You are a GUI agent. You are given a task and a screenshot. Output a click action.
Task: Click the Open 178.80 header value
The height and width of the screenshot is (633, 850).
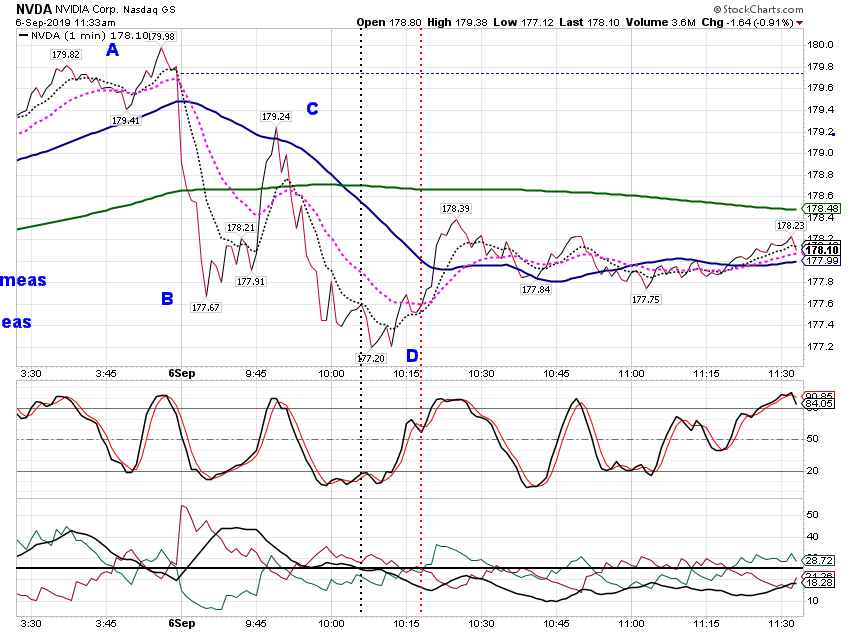pos(389,22)
